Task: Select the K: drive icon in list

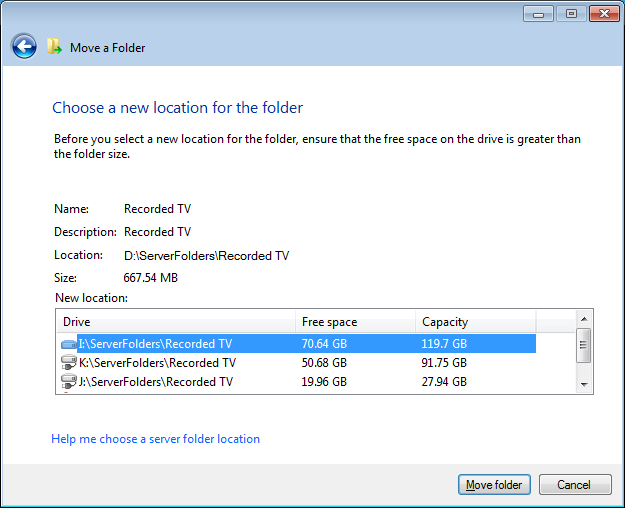Action: click(x=69, y=362)
